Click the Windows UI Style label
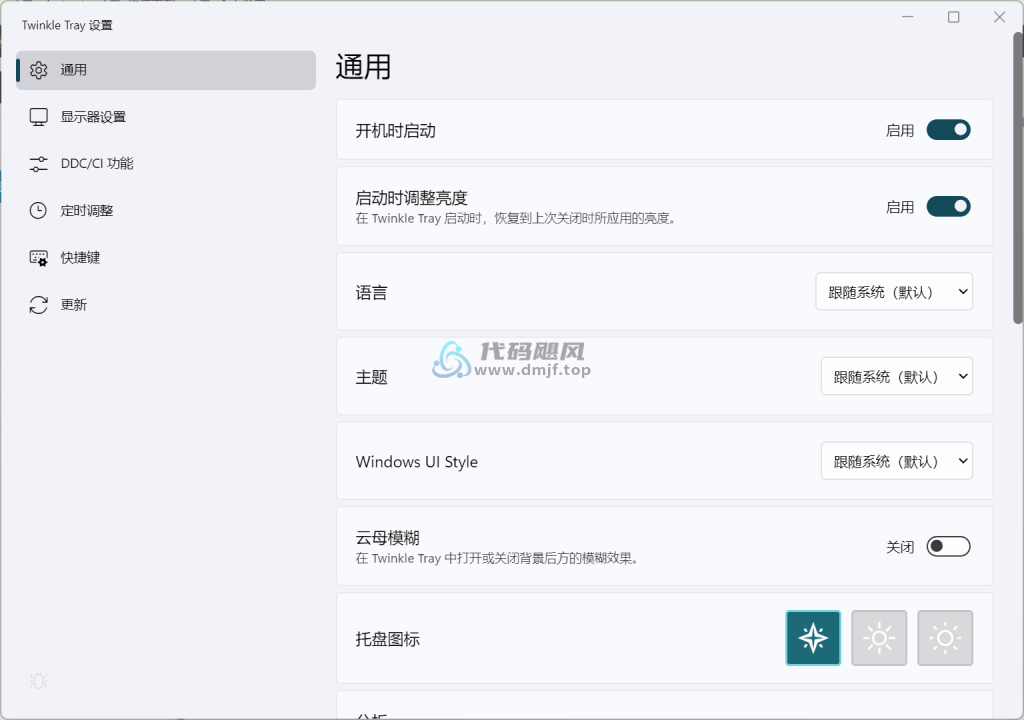 (x=417, y=462)
